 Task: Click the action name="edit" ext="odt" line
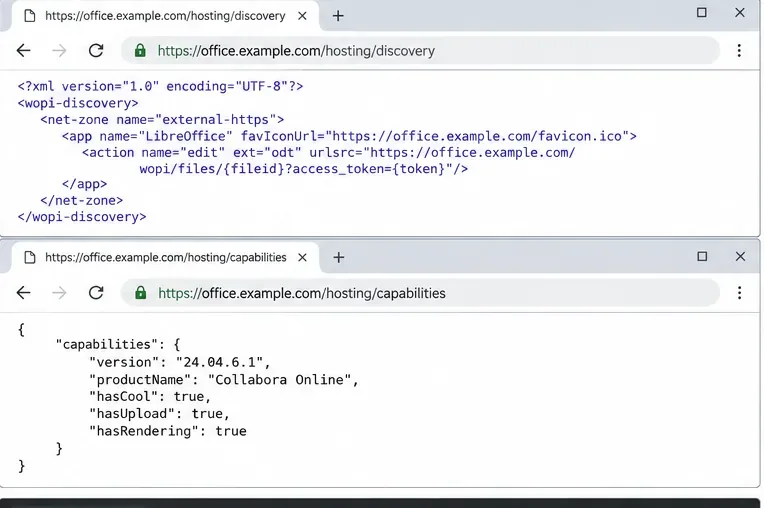[329, 153]
